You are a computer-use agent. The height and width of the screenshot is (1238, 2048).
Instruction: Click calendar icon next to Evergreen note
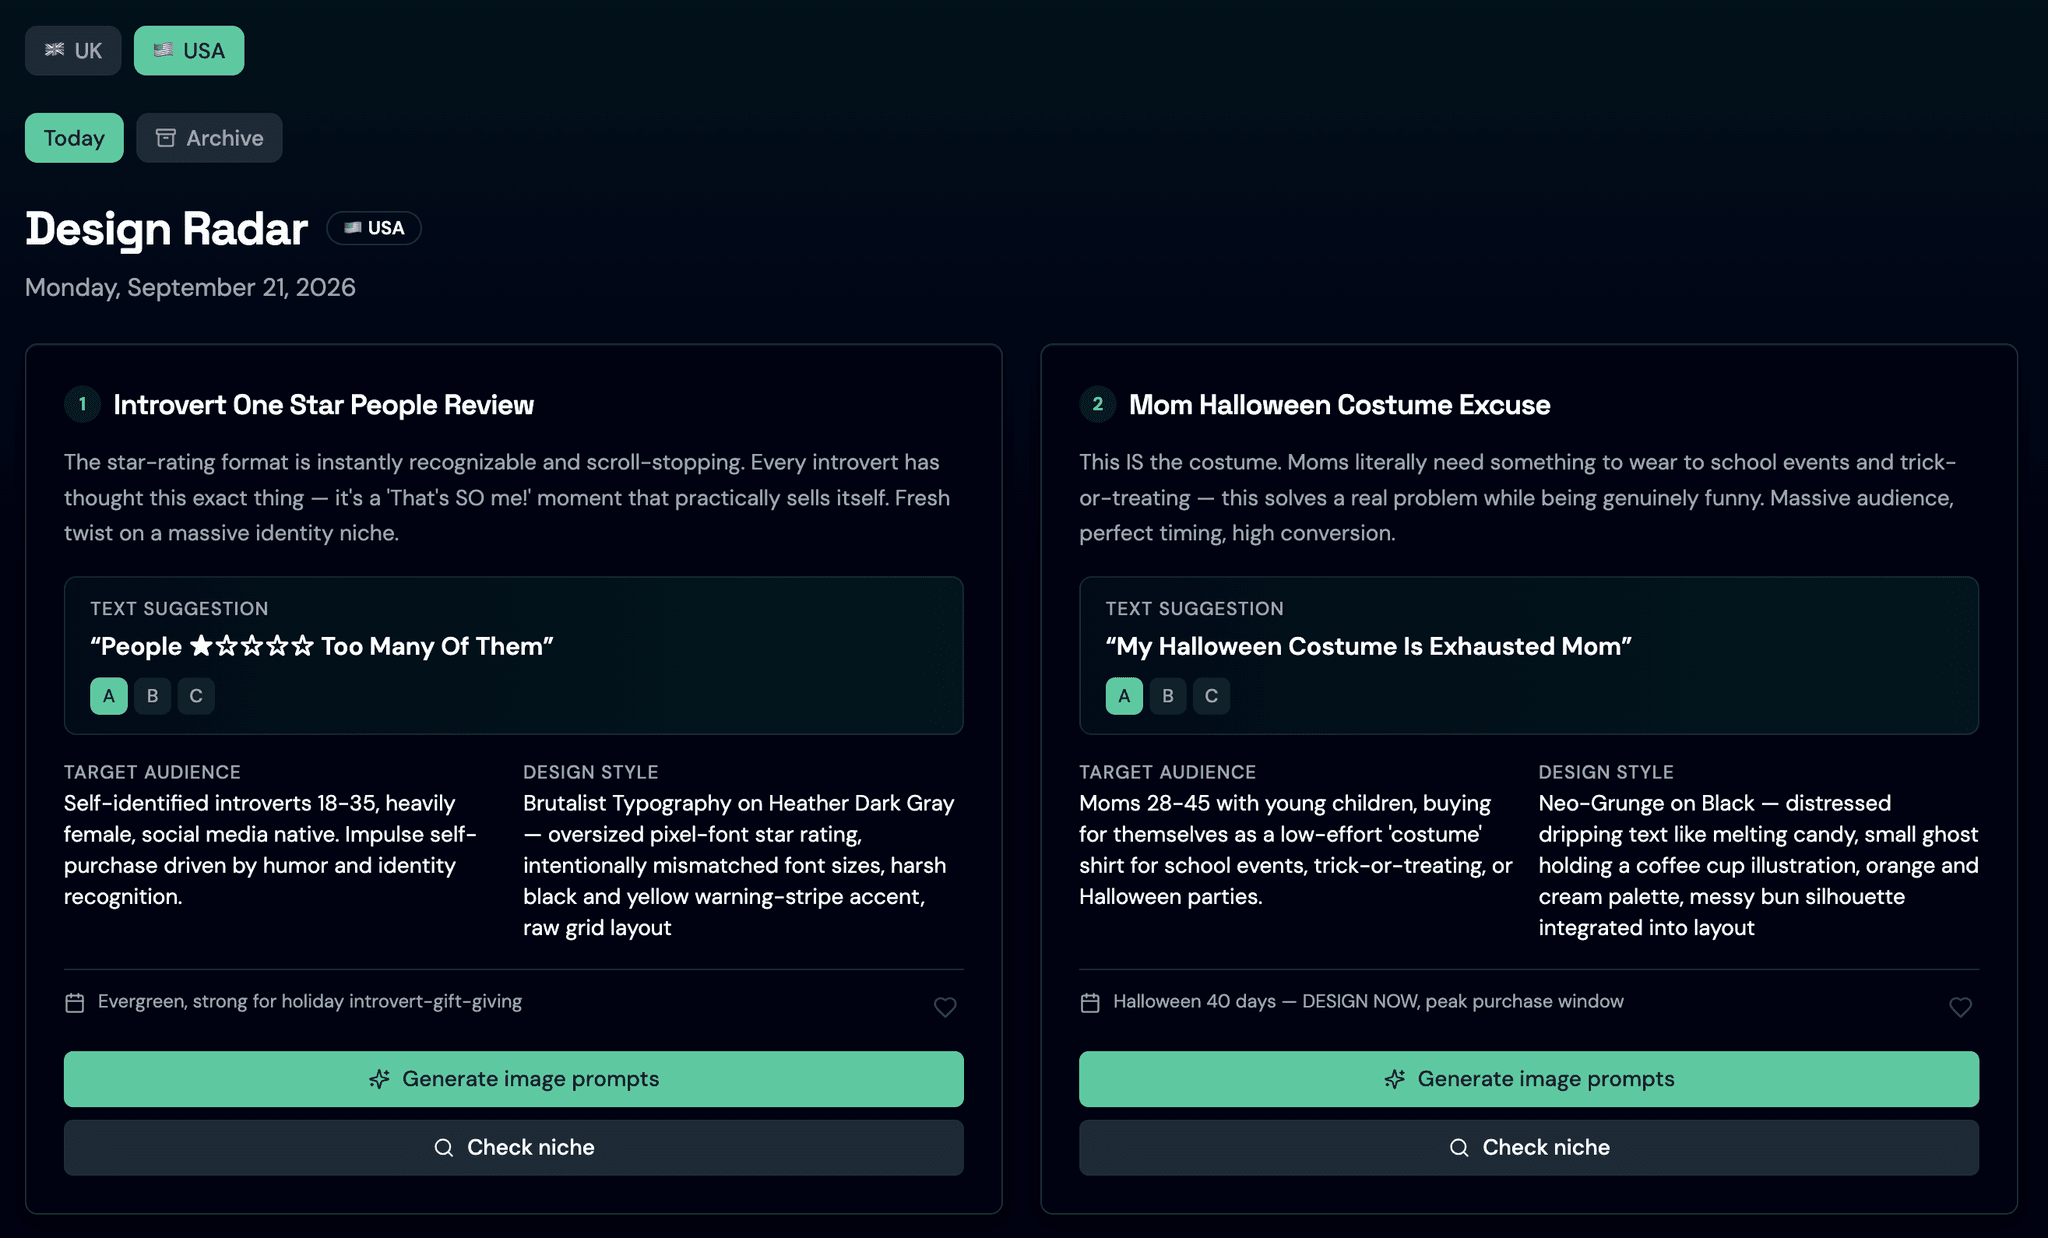coord(75,1002)
